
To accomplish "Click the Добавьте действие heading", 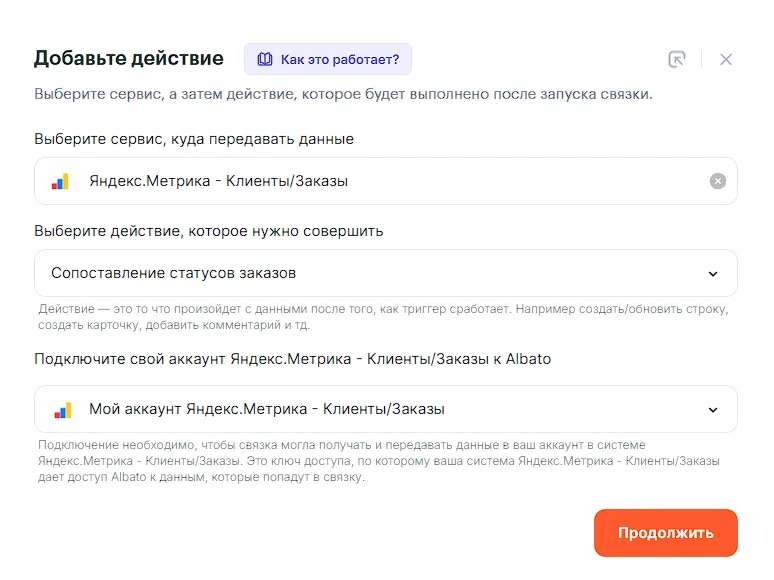I will pyautogui.click(x=129, y=58).
